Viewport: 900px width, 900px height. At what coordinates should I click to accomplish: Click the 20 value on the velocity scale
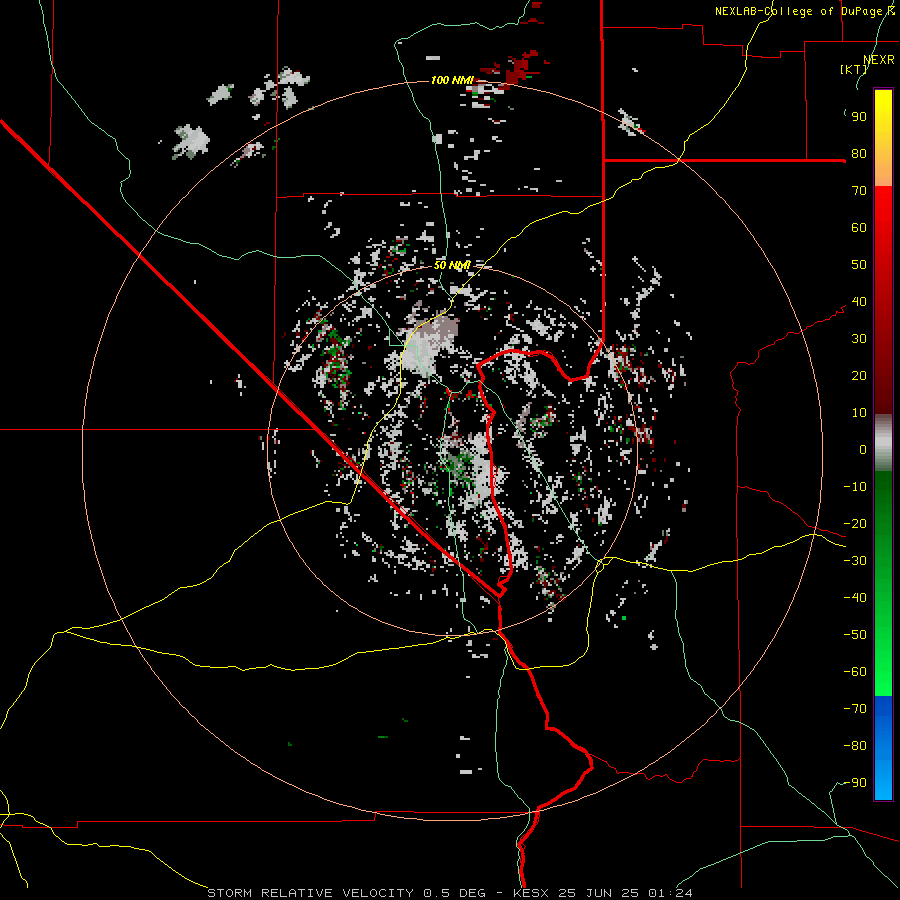coord(859,375)
